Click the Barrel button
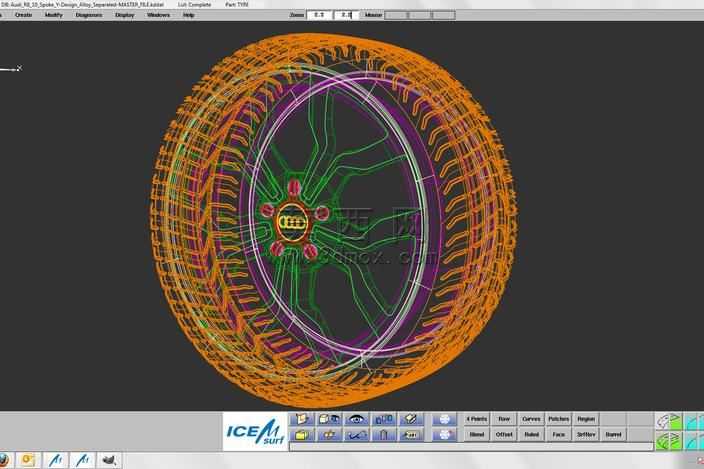 (613, 434)
